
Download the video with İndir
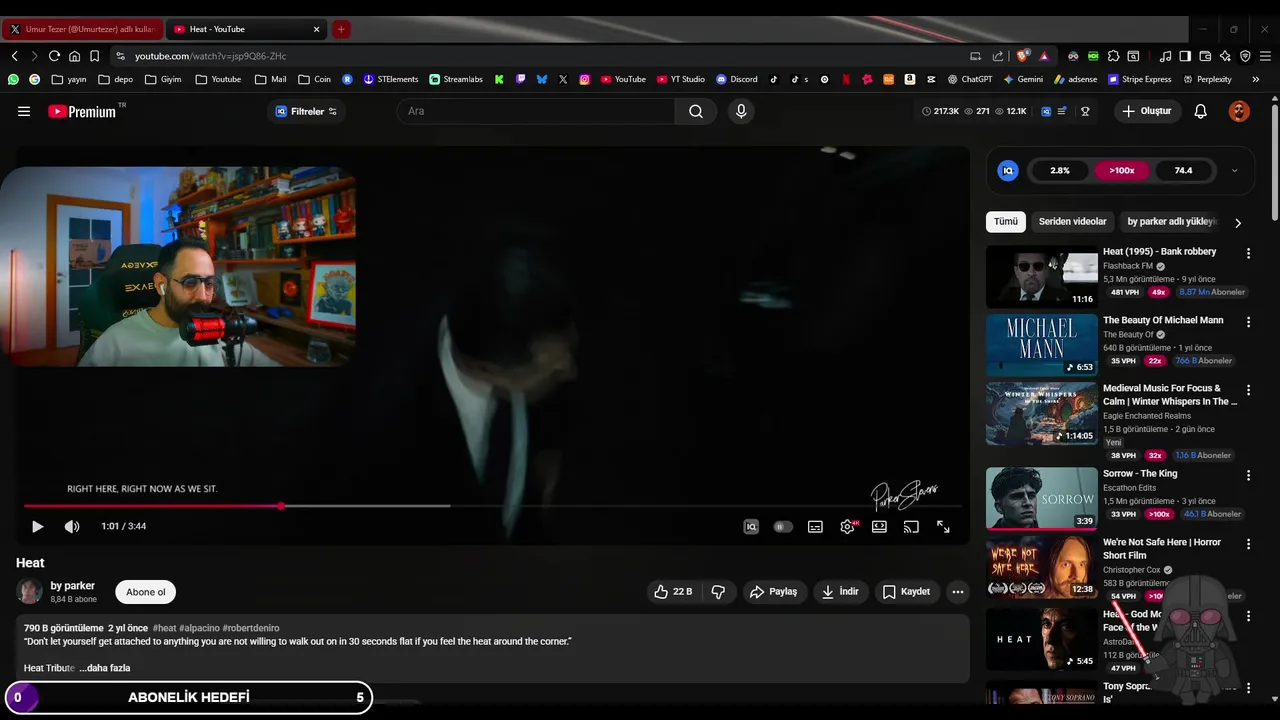click(840, 592)
